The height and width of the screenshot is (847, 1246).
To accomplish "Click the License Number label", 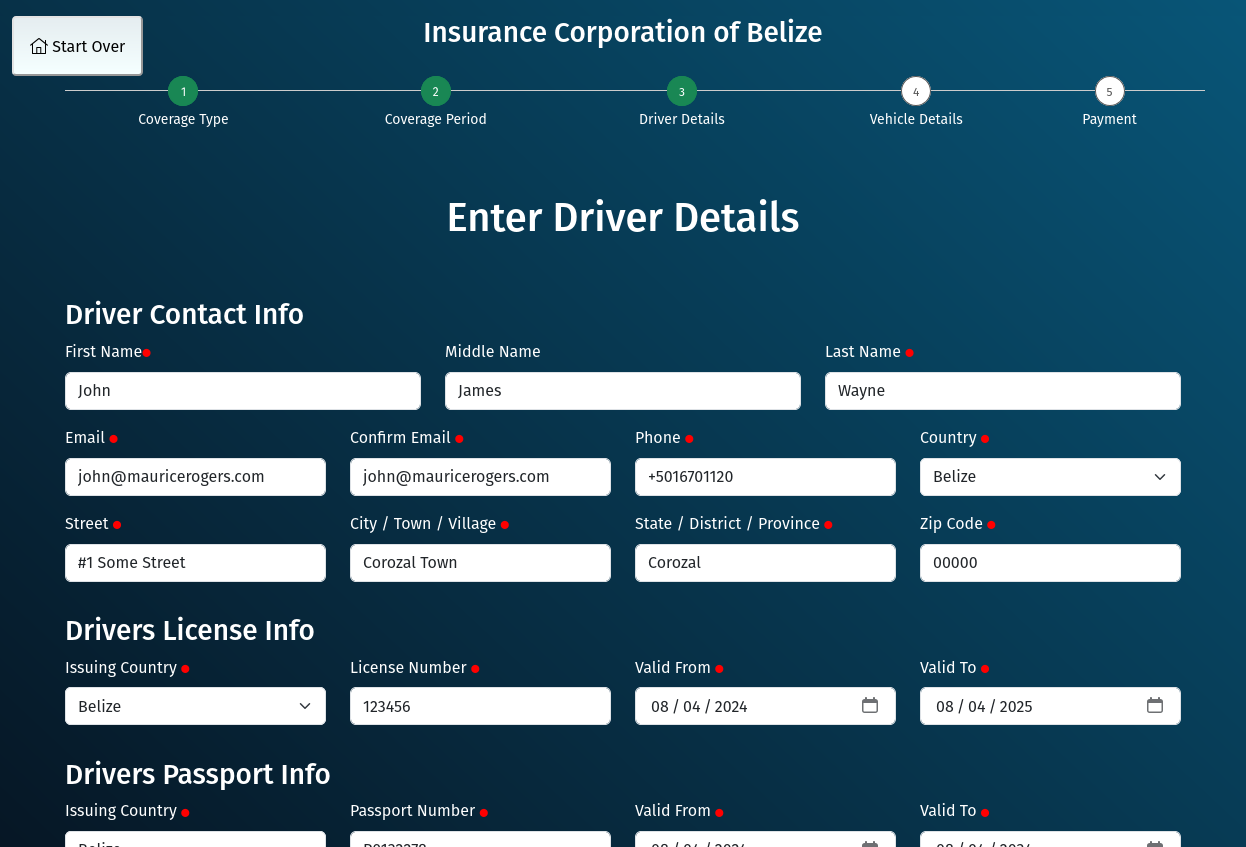I will [x=408, y=668].
